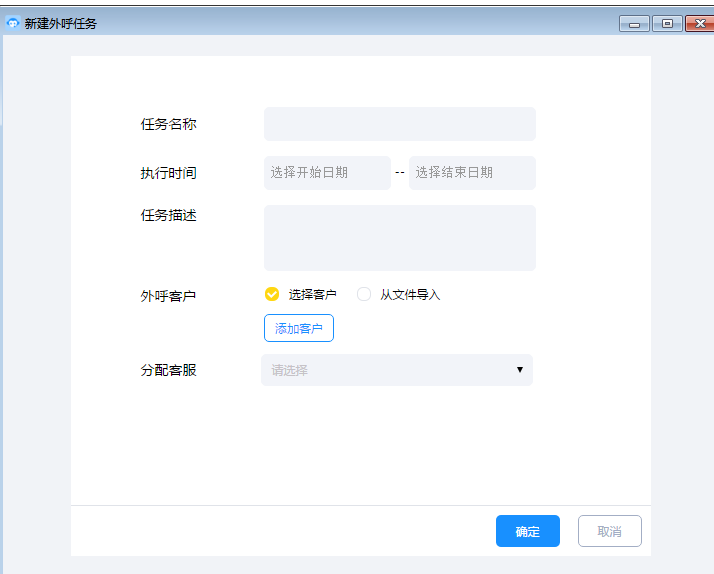This screenshot has width=714, height=574.
Task: Click the 任务名称 field label
Action: (x=168, y=124)
